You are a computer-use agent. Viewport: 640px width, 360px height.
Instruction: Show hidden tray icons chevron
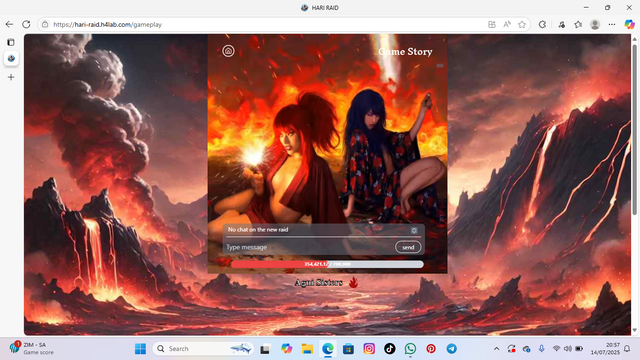point(496,349)
